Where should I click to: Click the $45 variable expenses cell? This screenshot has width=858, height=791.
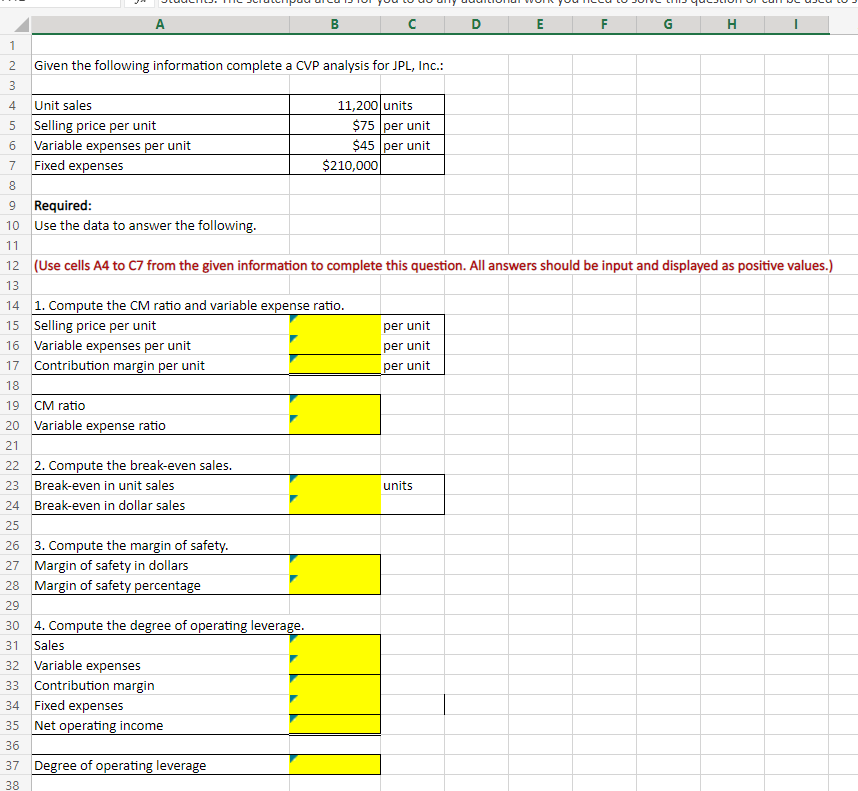point(335,146)
